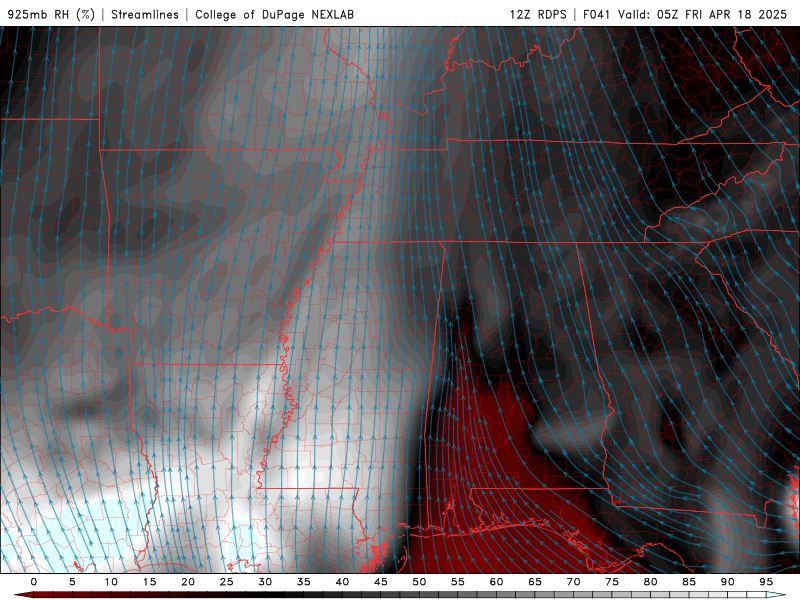Click "College of DuPage NEXLAB" text
Screen dimensions: 800x600
click(274, 14)
